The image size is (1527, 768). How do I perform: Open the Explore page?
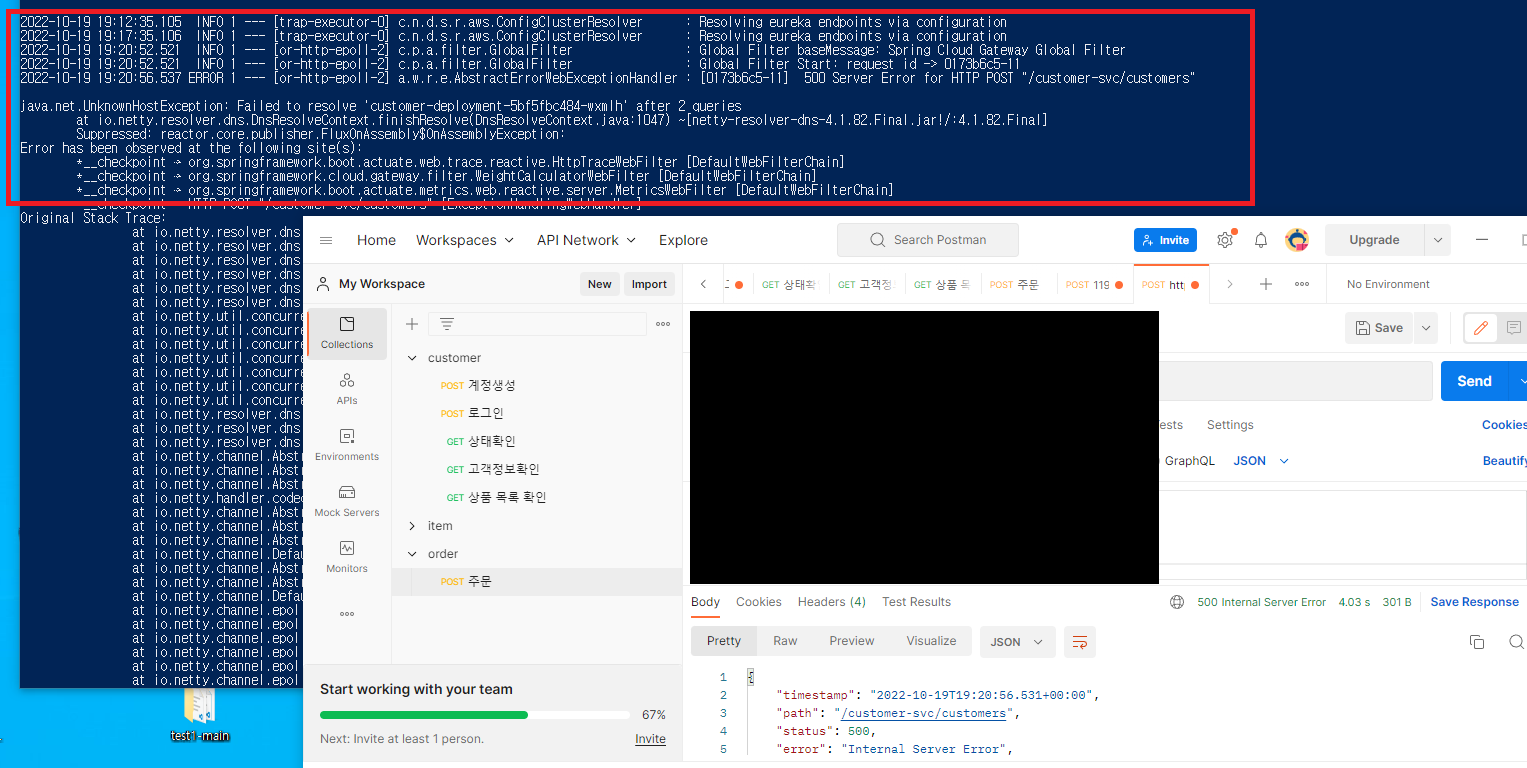pos(683,240)
